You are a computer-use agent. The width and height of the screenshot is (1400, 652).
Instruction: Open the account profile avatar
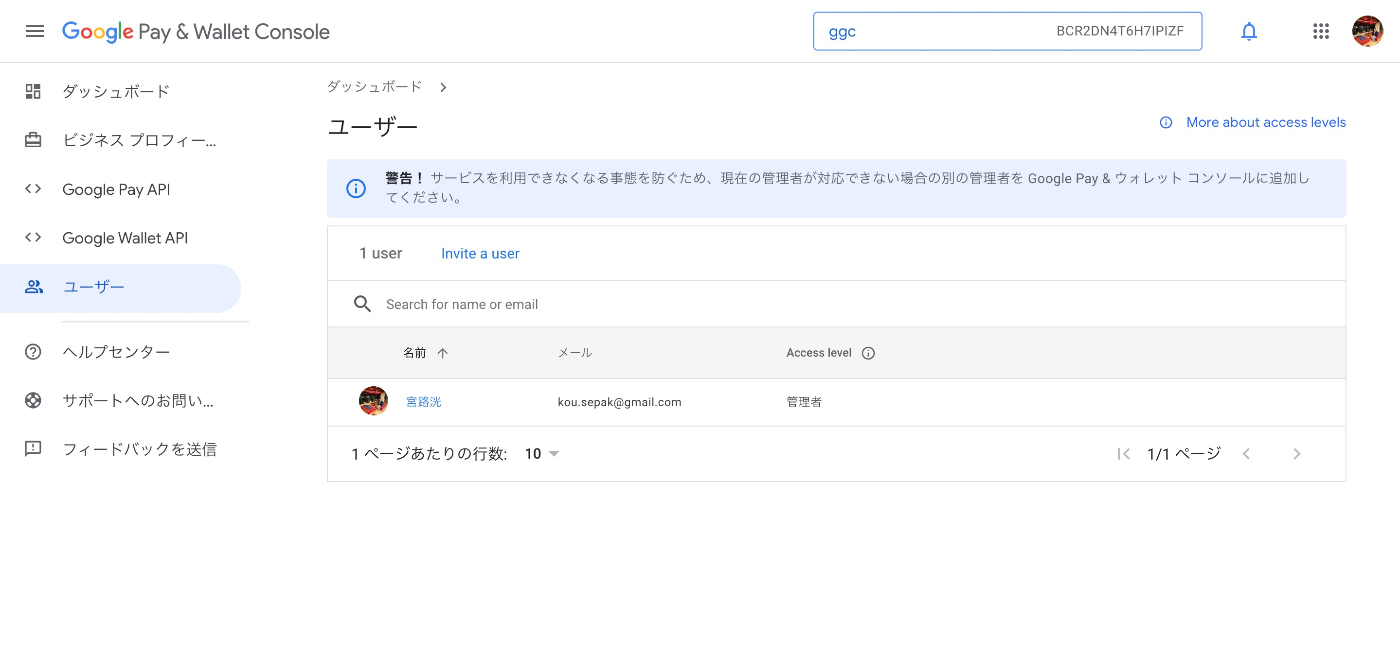(1367, 31)
